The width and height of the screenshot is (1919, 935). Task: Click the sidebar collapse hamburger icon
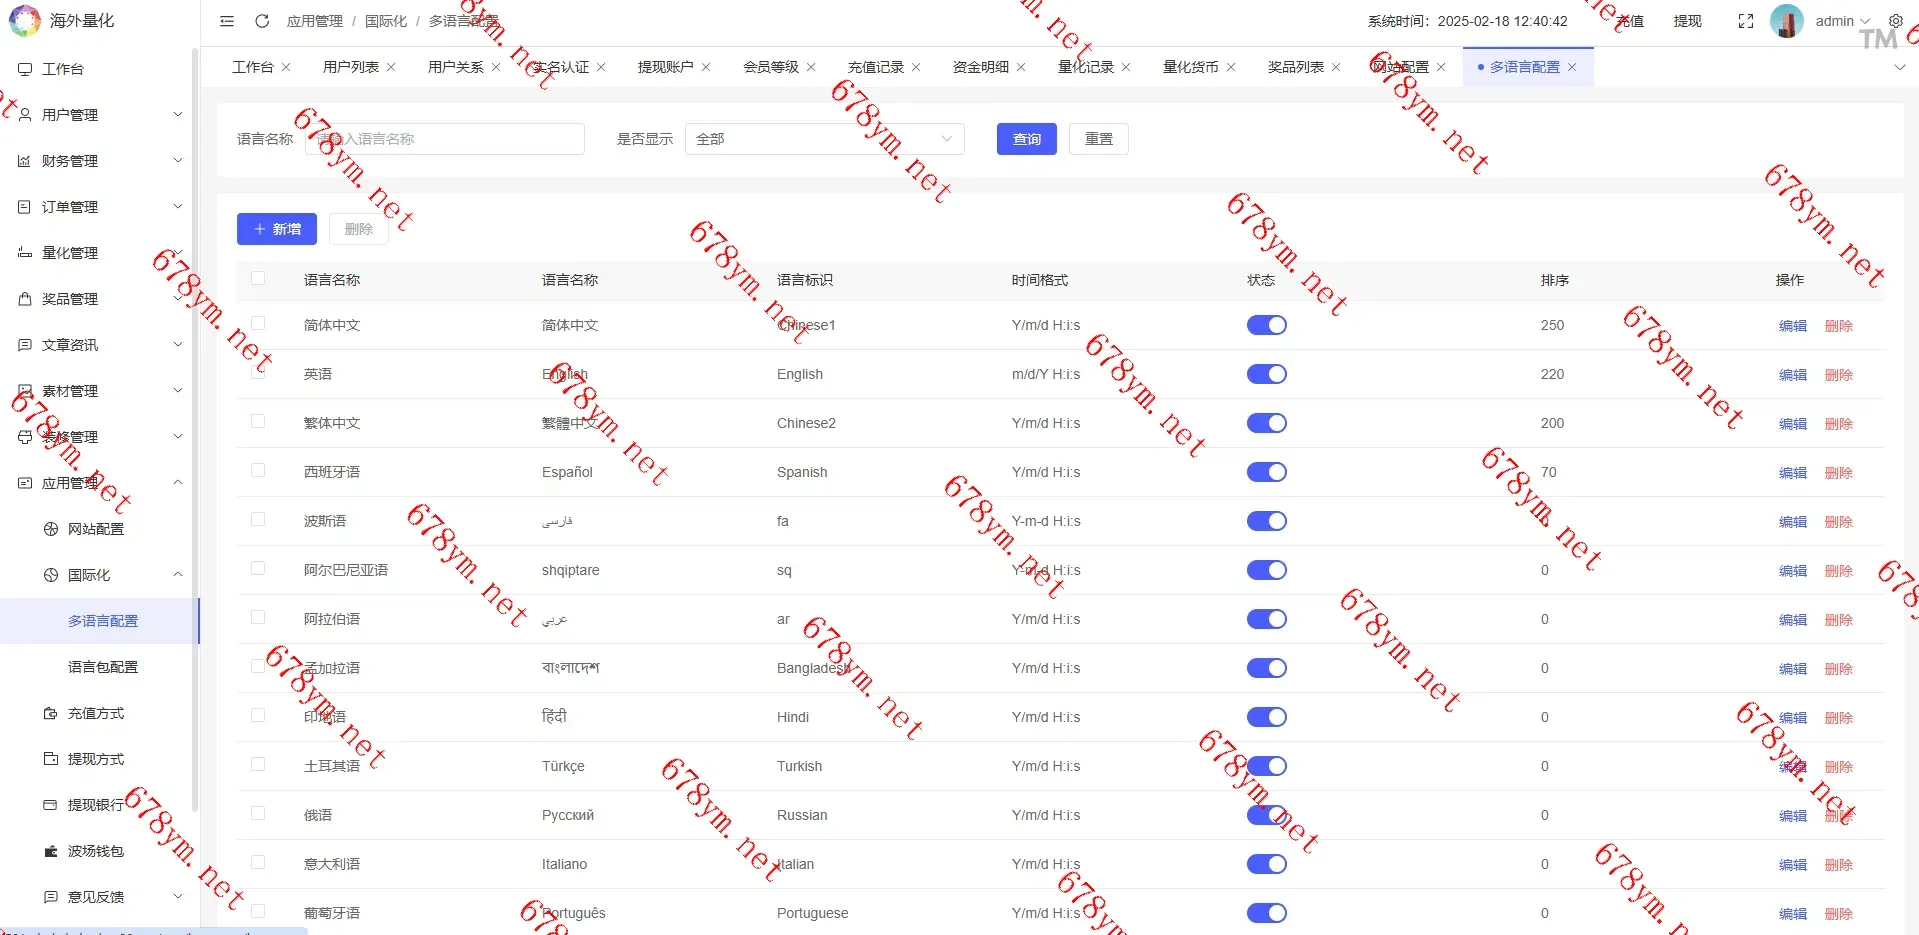point(227,21)
